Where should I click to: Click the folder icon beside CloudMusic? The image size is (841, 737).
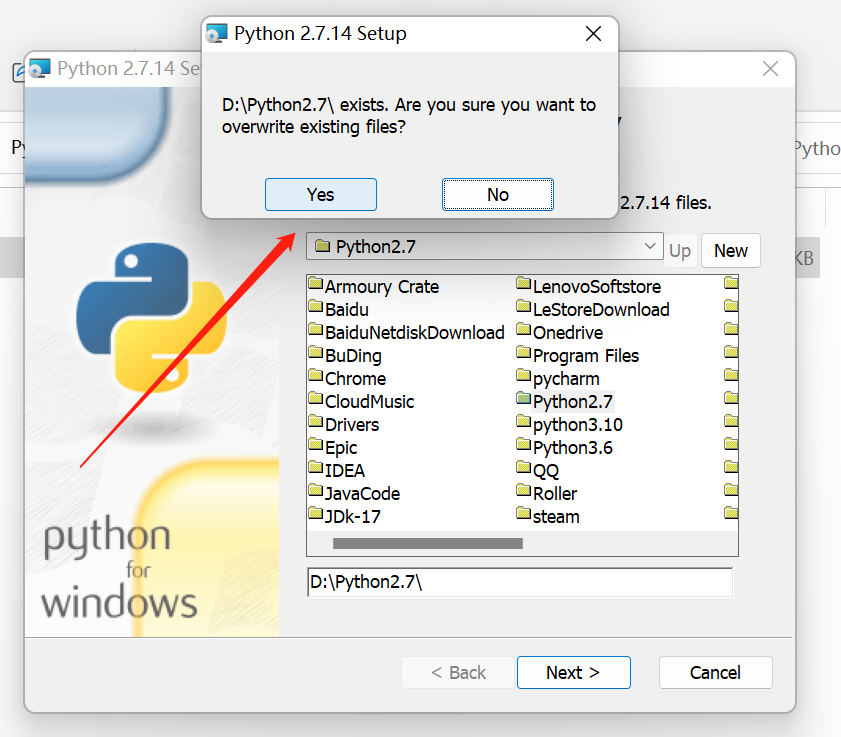click(x=316, y=399)
